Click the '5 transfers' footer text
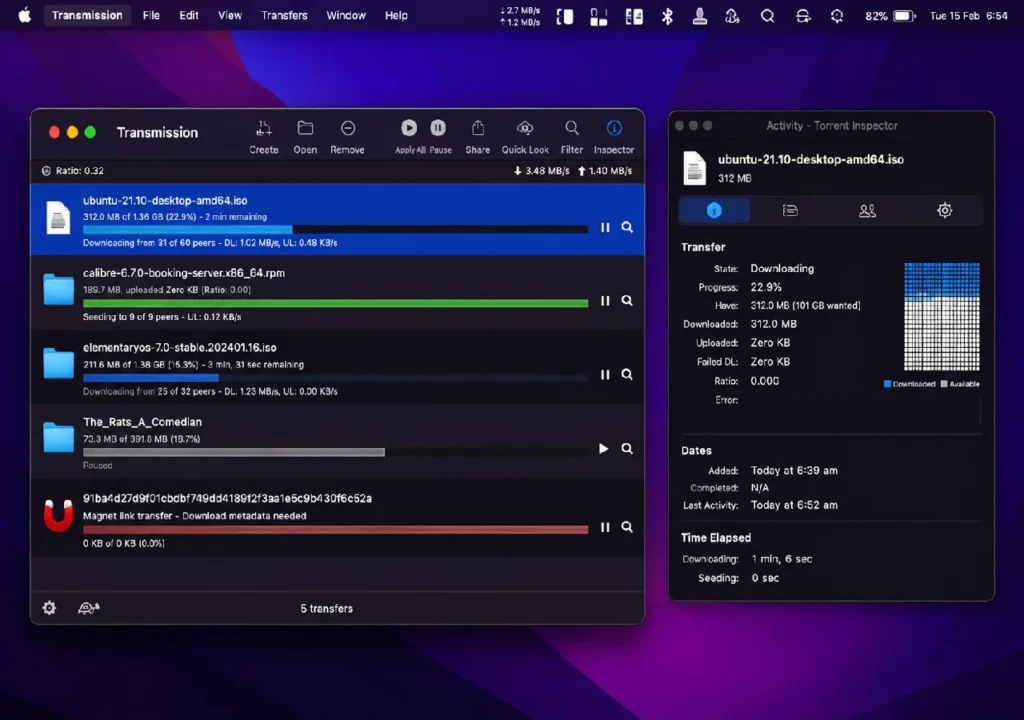 coord(327,608)
